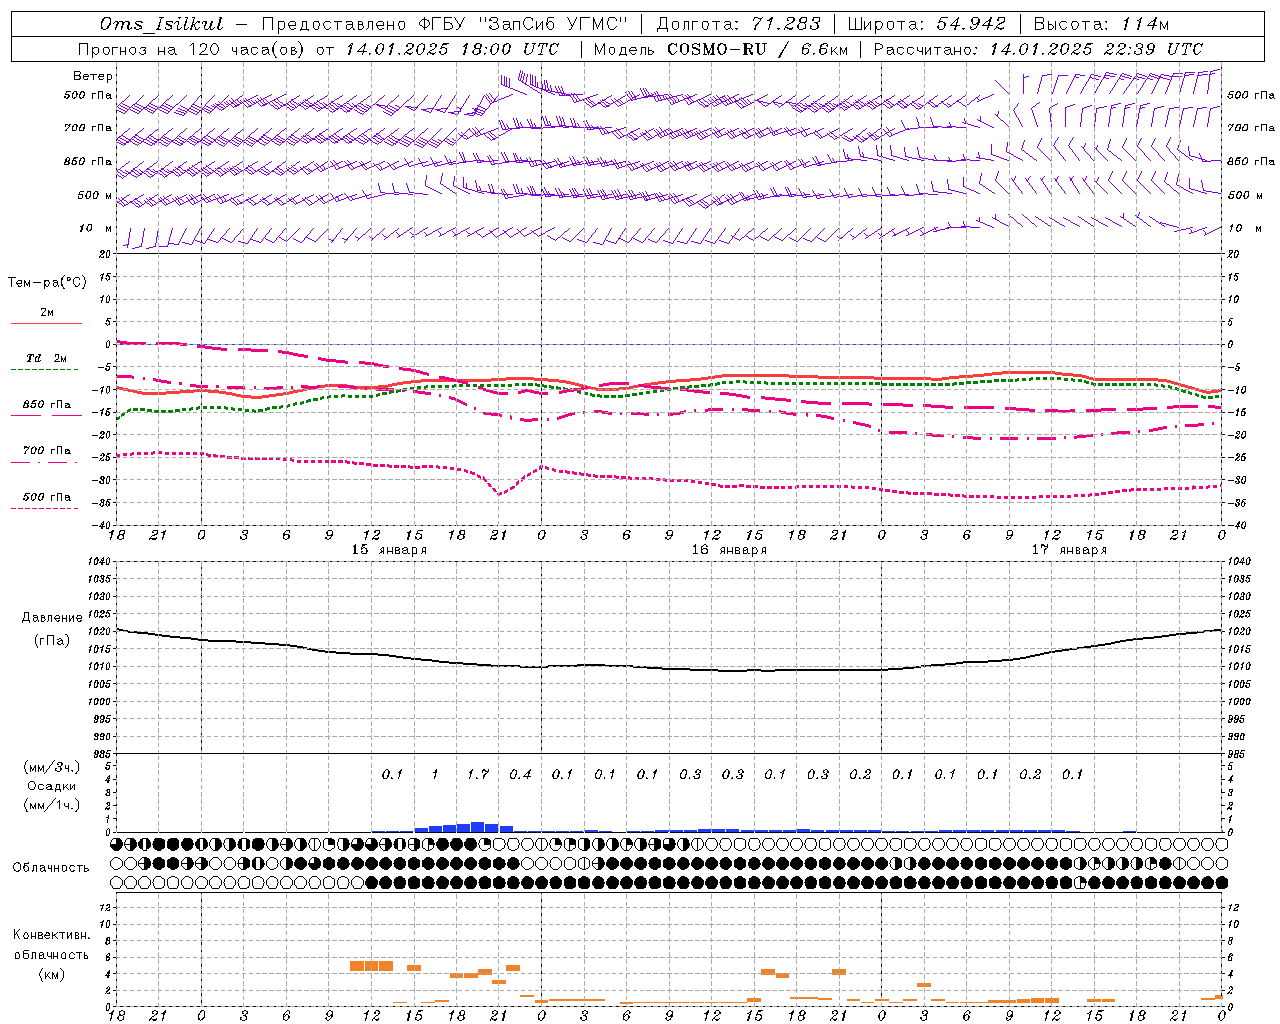Click the "2м" temperature legend line sample

(46, 323)
